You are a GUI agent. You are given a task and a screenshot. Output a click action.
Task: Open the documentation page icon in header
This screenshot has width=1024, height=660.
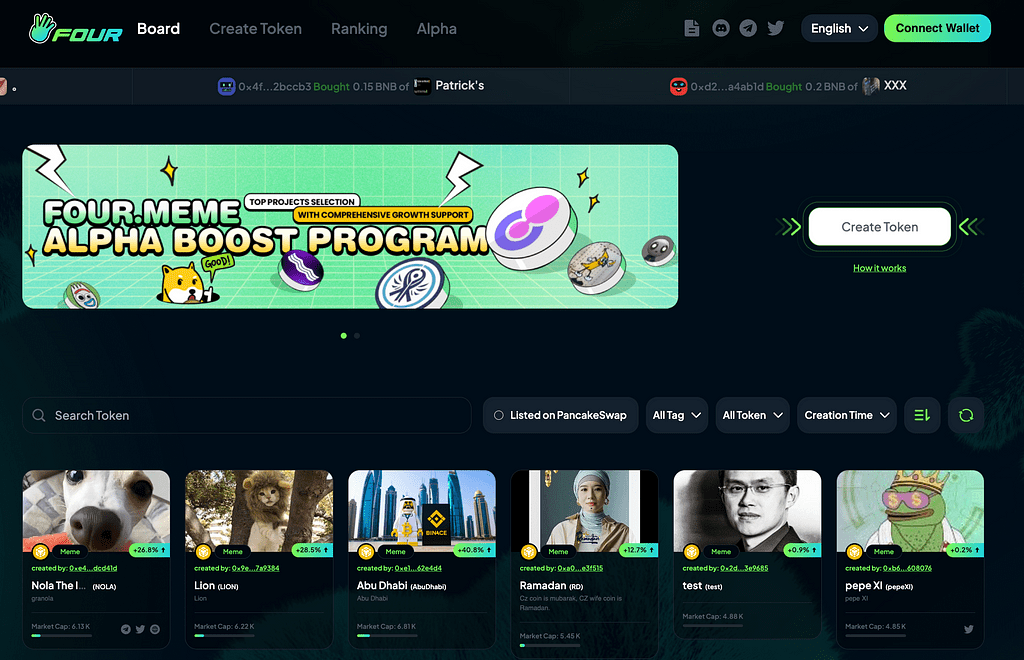692,28
